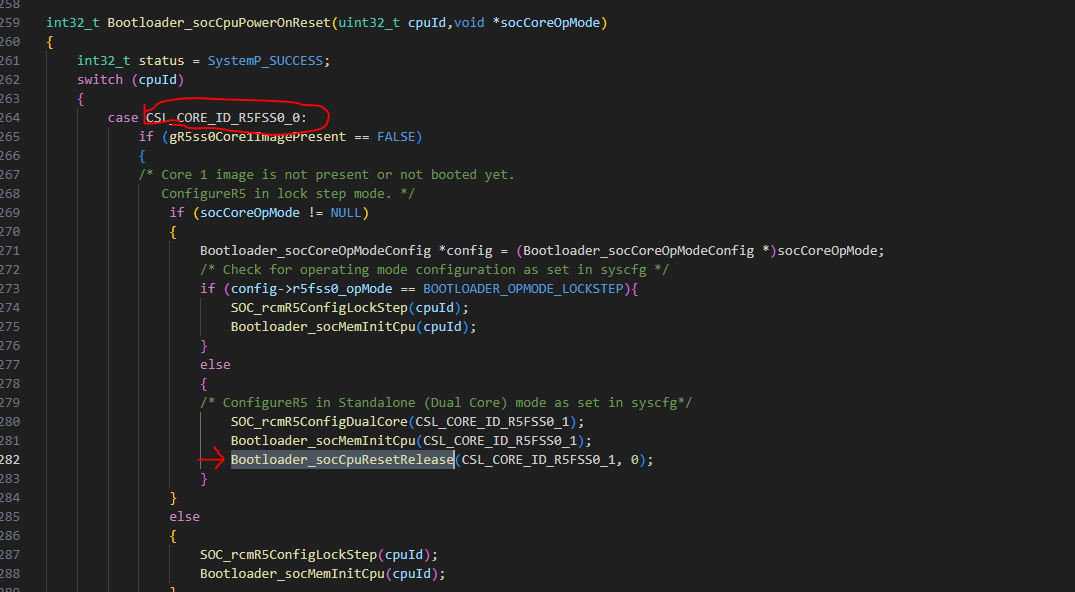Click cpuId inside the switch parentheses

click(158, 80)
